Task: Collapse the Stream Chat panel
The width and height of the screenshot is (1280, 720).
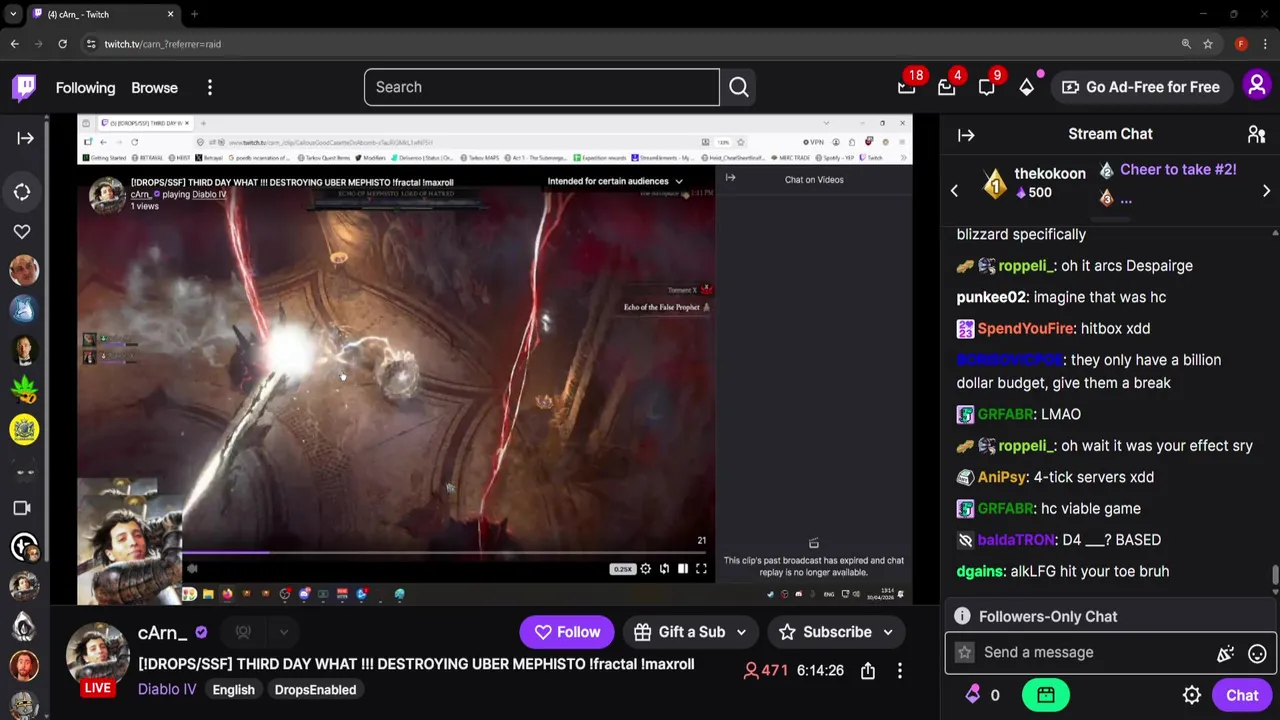Action: pyautogui.click(x=966, y=135)
